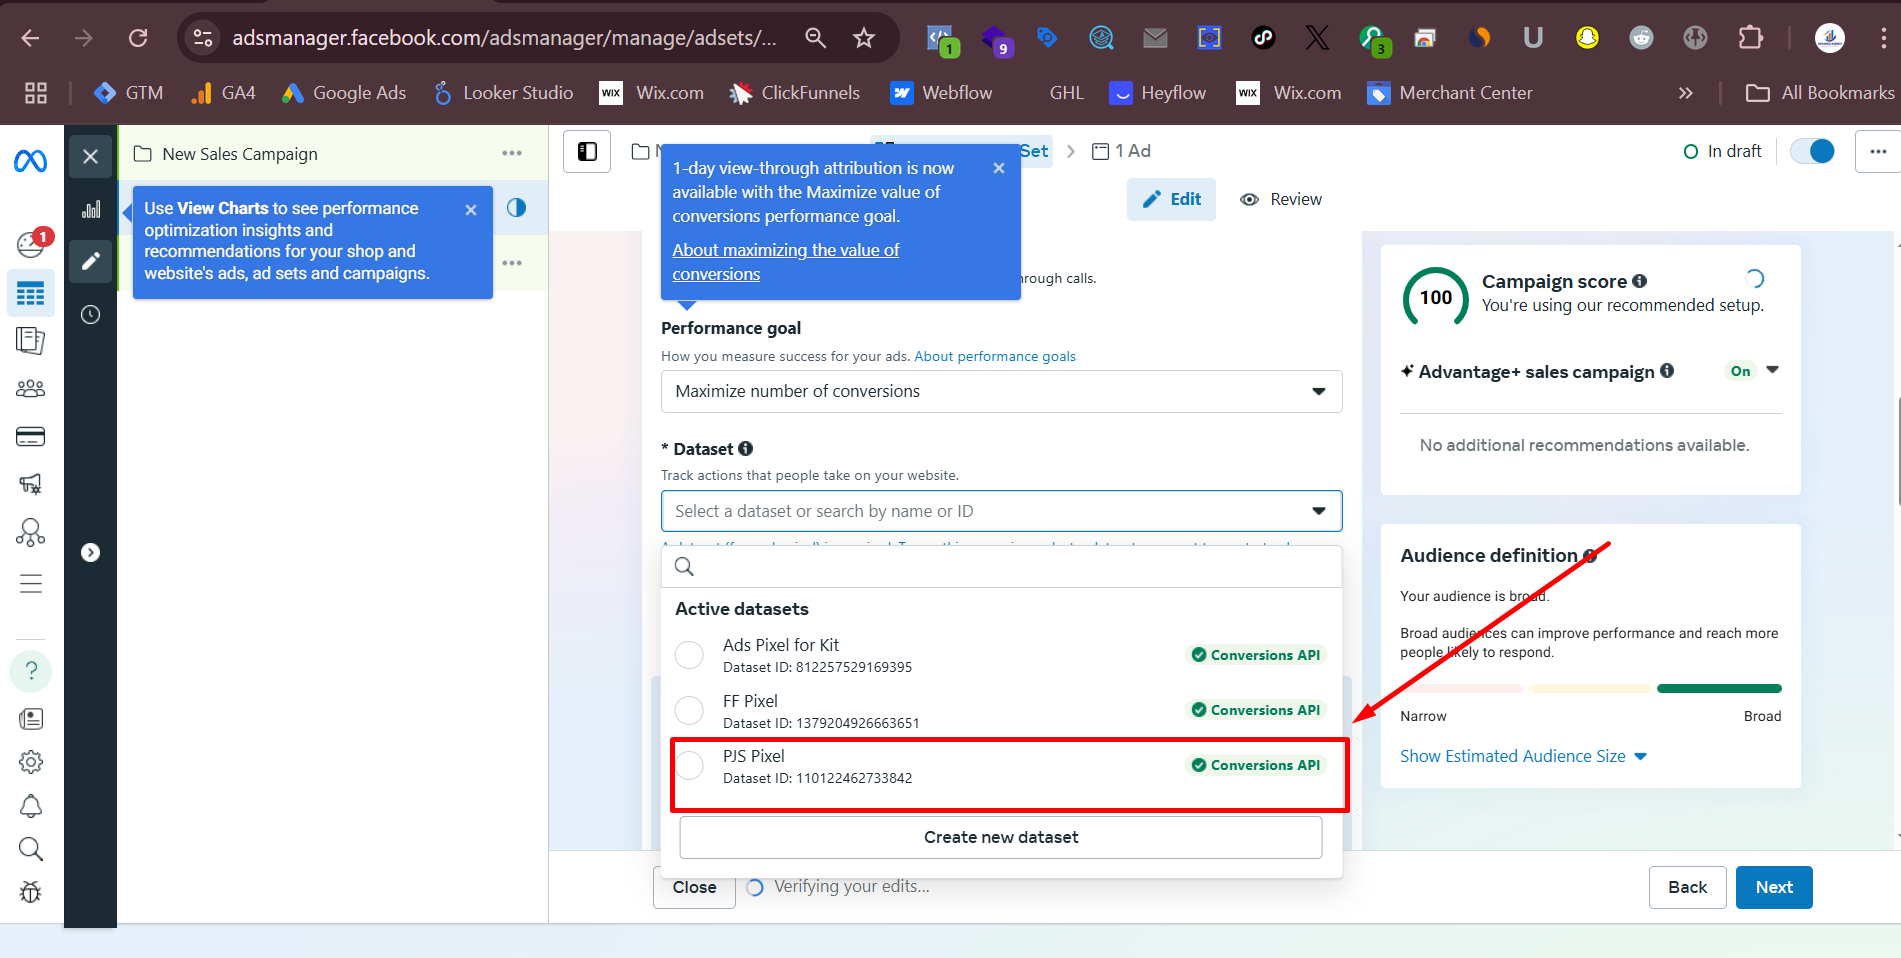This screenshot has height=958, width=1901.
Task: Click the Create new dataset button
Action: [1000, 838]
